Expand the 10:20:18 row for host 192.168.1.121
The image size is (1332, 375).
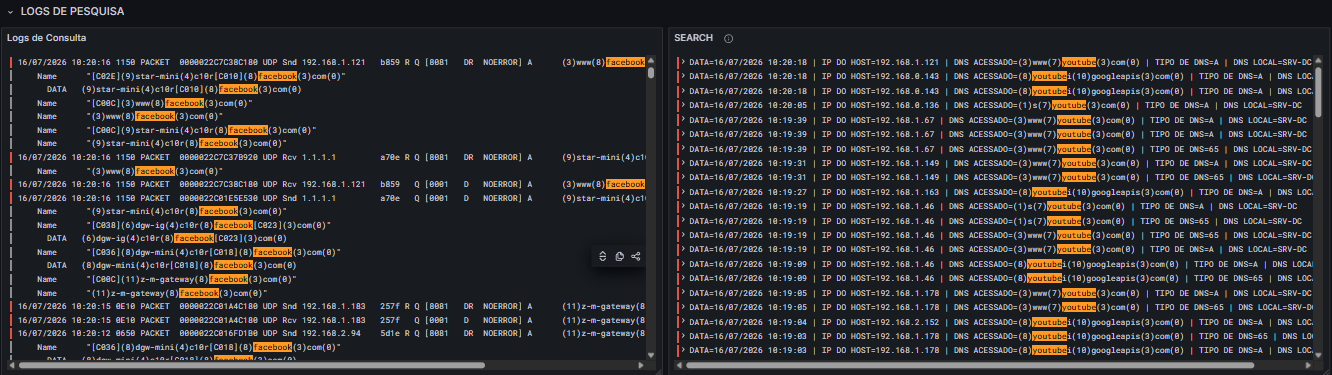click(683, 62)
